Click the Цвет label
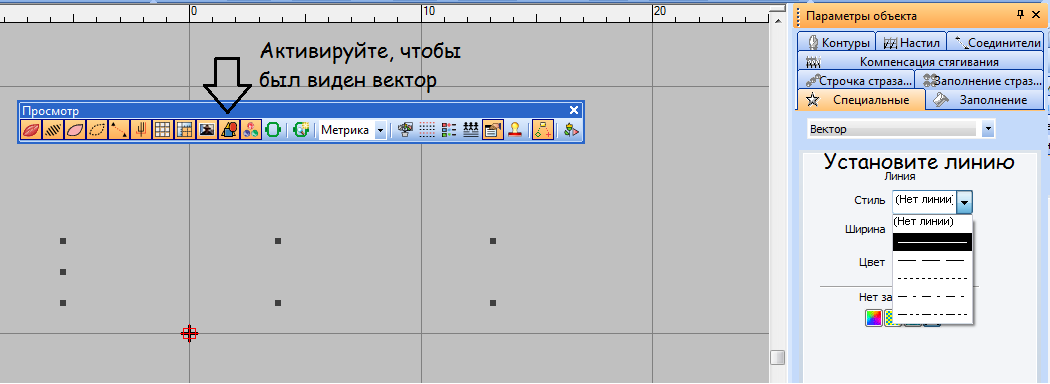Image resolution: width=1050 pixels, height=384 pixels. (872, 262)
